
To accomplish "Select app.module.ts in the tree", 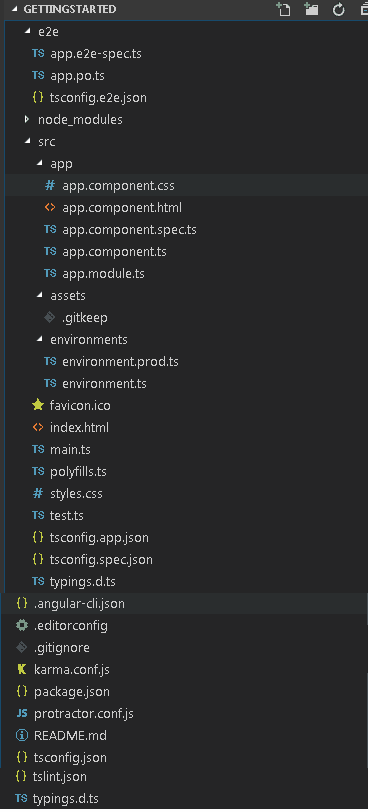I will 104,273.
